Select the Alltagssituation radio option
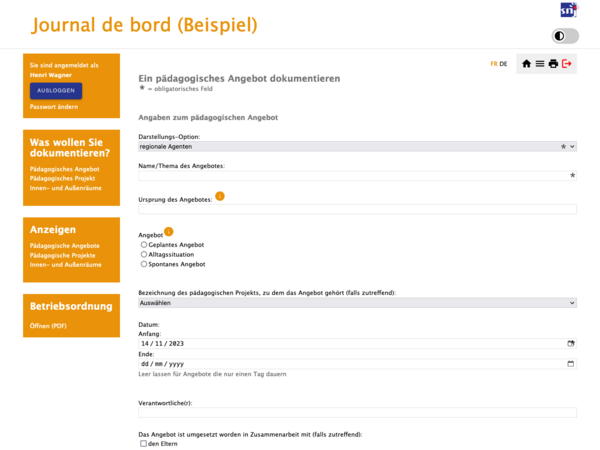 tap(143, 254)
